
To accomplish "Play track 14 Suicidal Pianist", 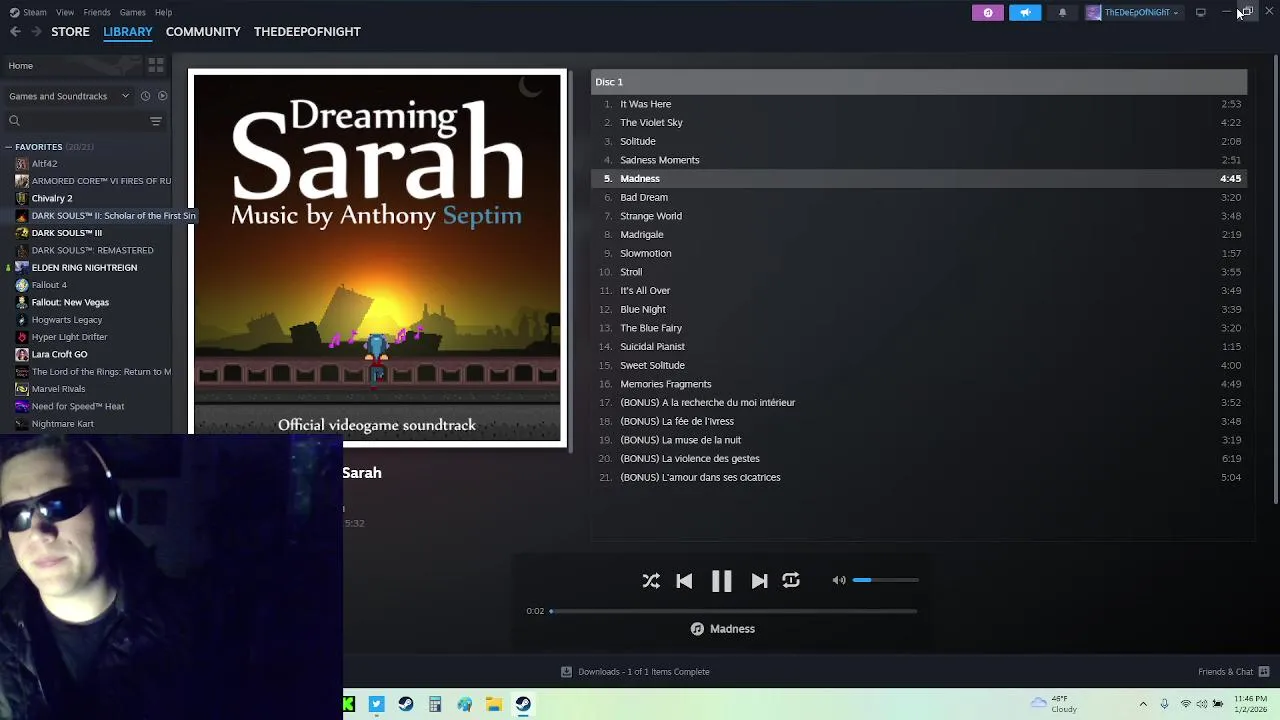I will pos(919,347).
